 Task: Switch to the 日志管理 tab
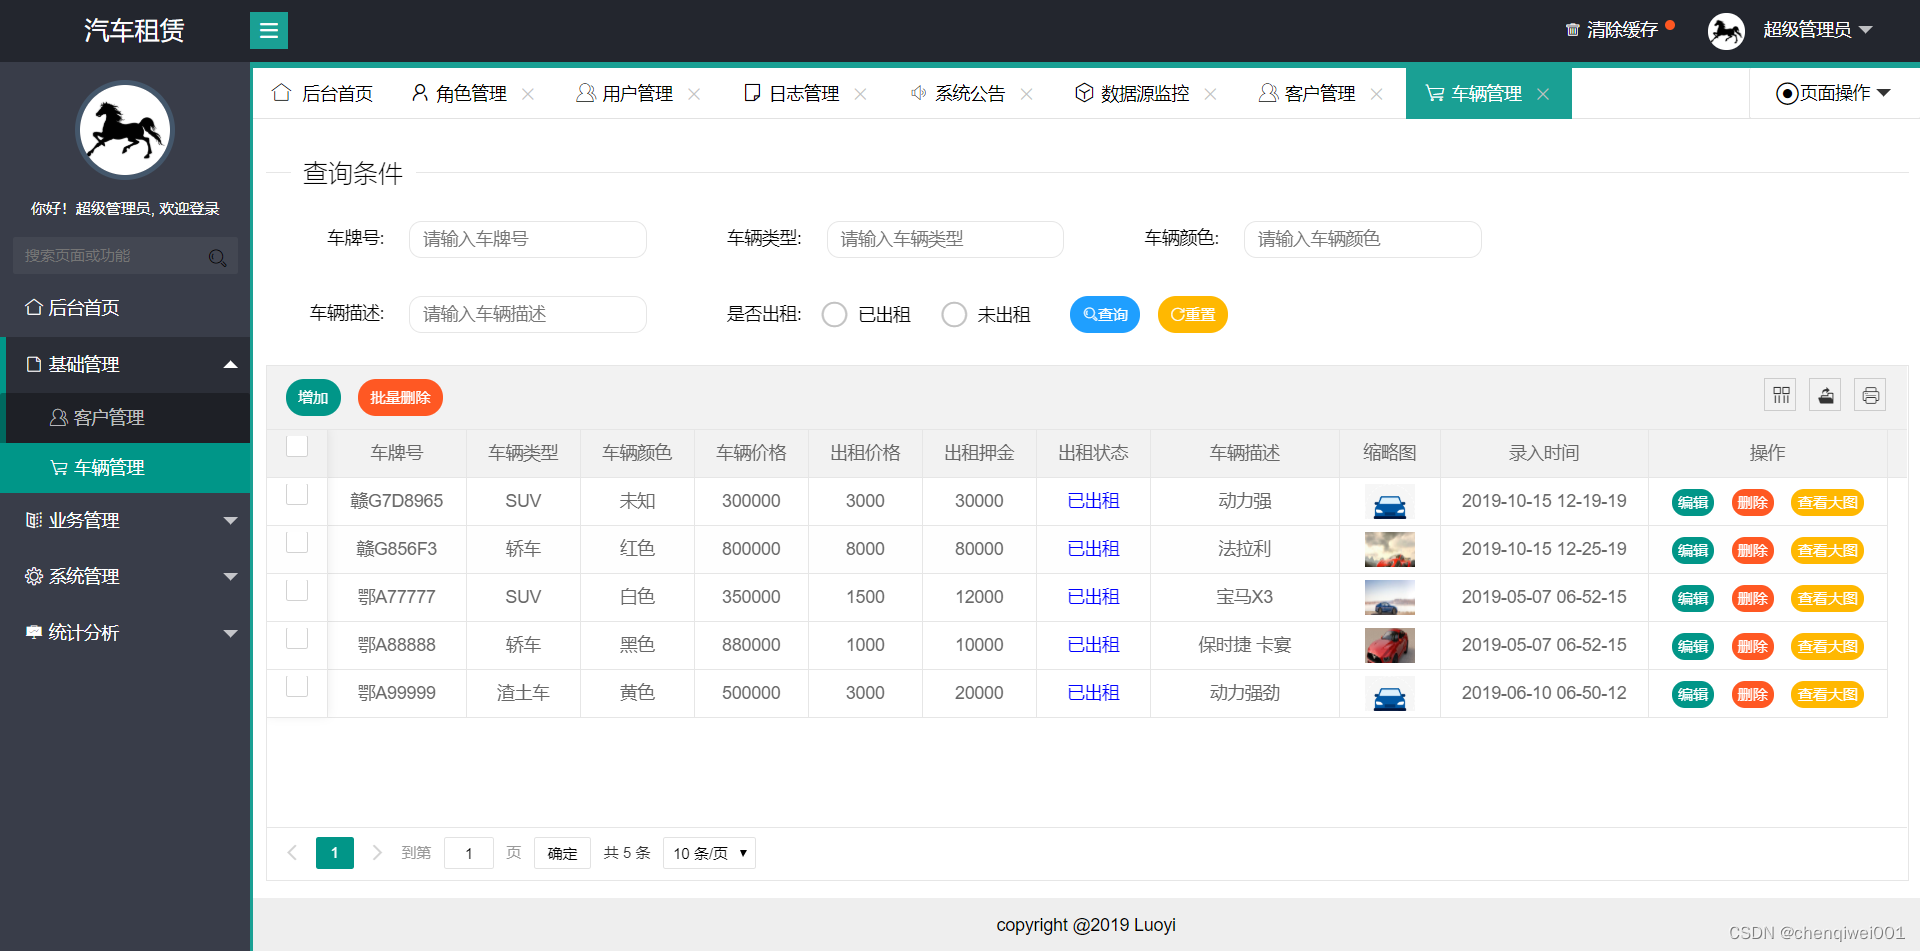(804, 93)
